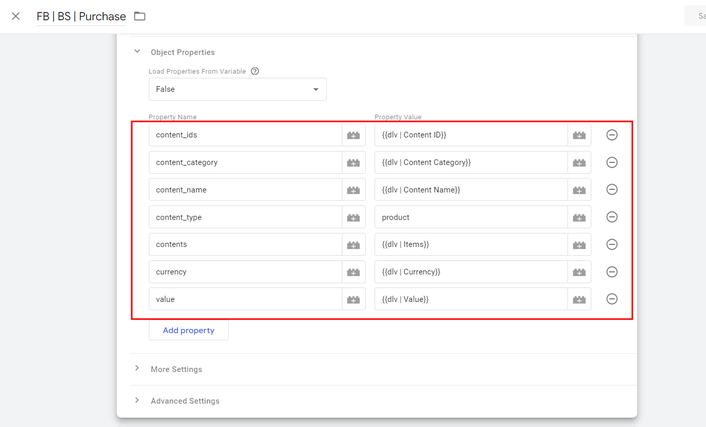Click the product property value field
This screenshot has height=427, width=706.
(470, 217)
